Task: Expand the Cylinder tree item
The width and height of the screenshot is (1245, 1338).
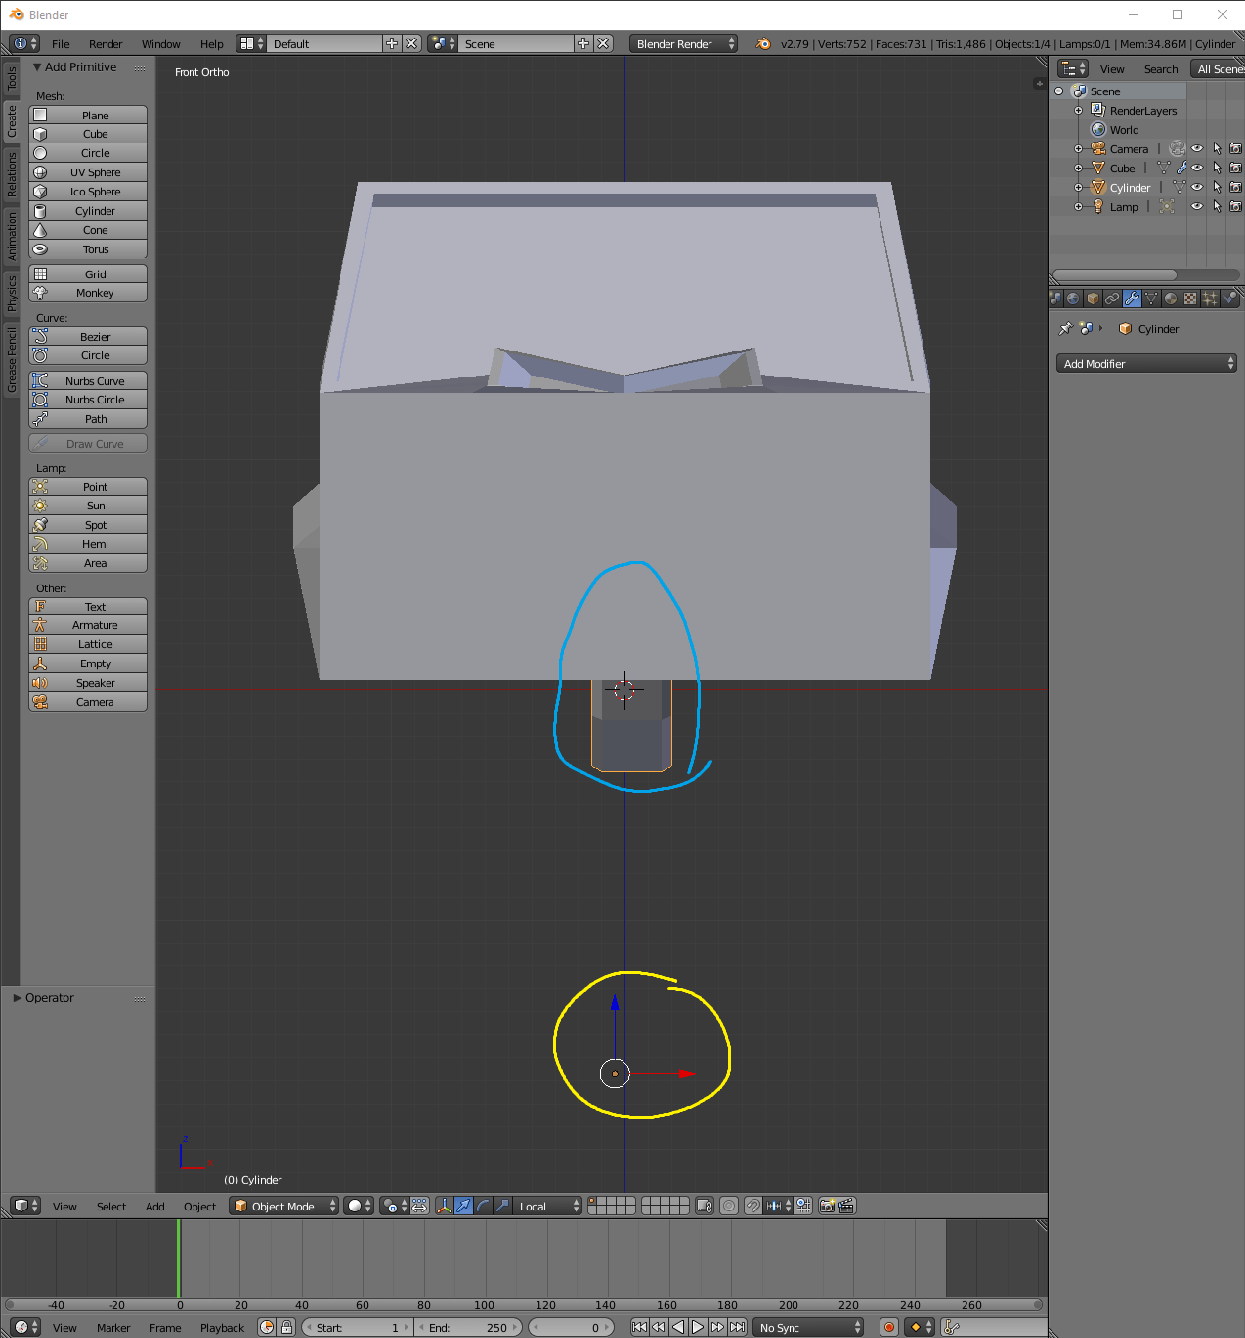Action: [x=1078, y=187]
